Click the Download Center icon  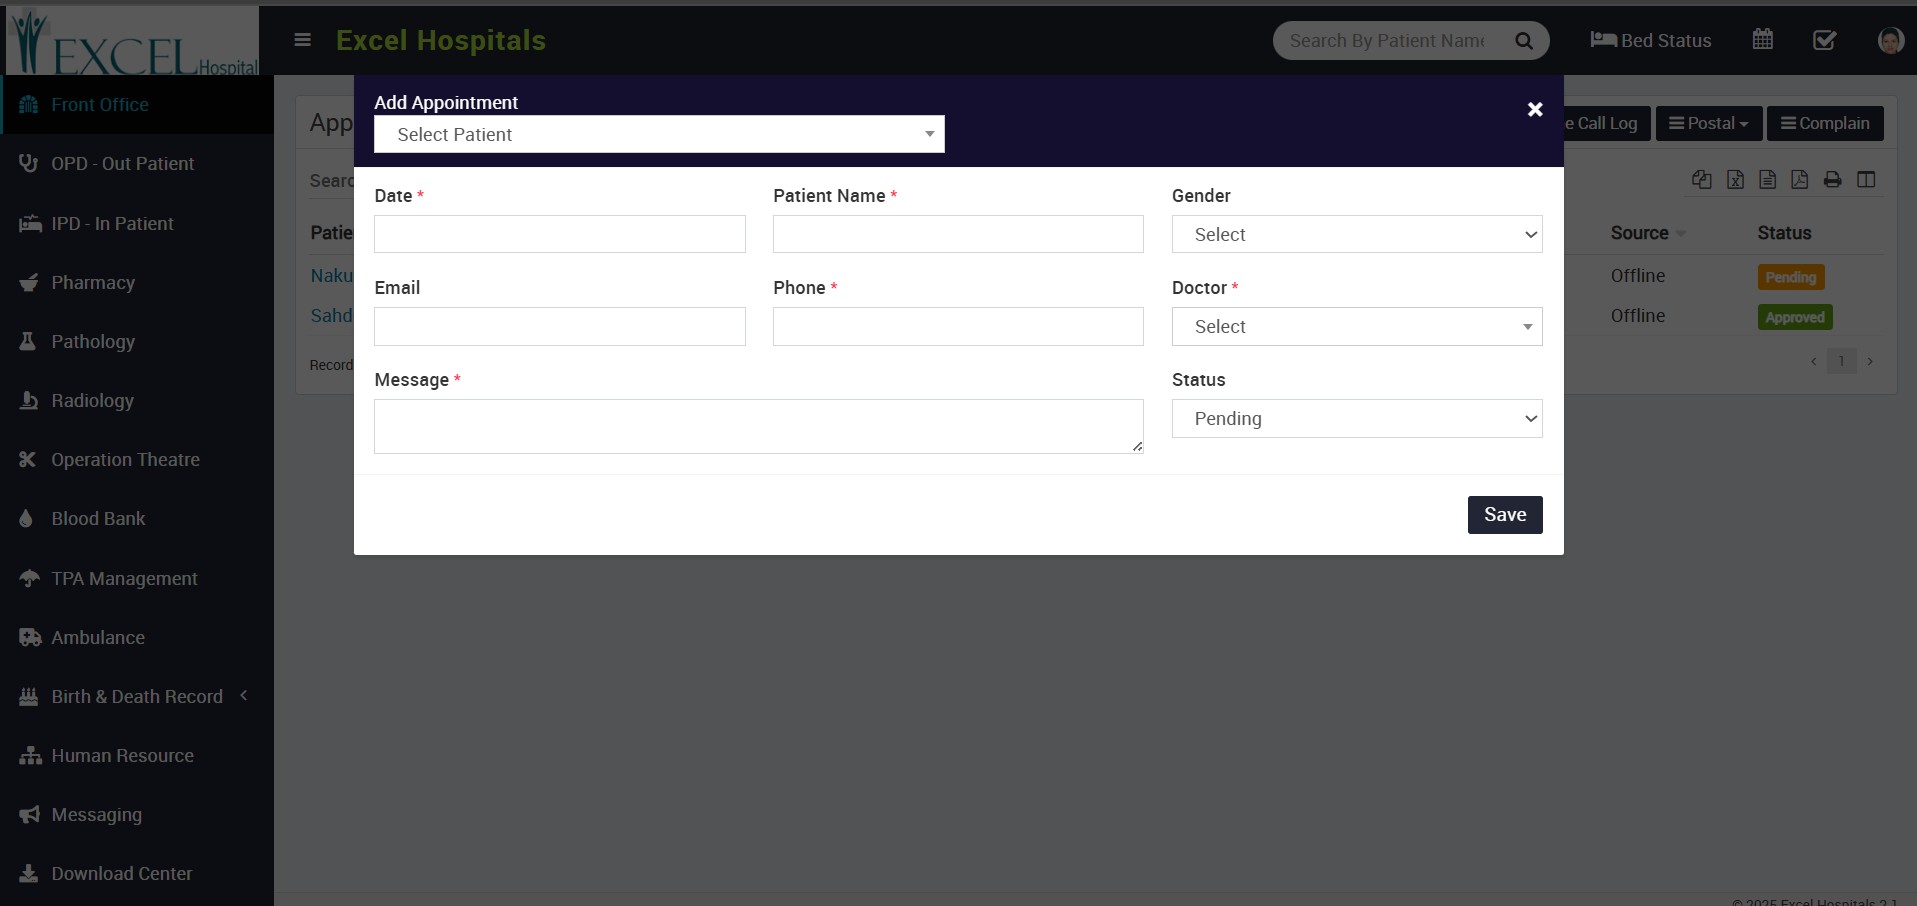29,874
